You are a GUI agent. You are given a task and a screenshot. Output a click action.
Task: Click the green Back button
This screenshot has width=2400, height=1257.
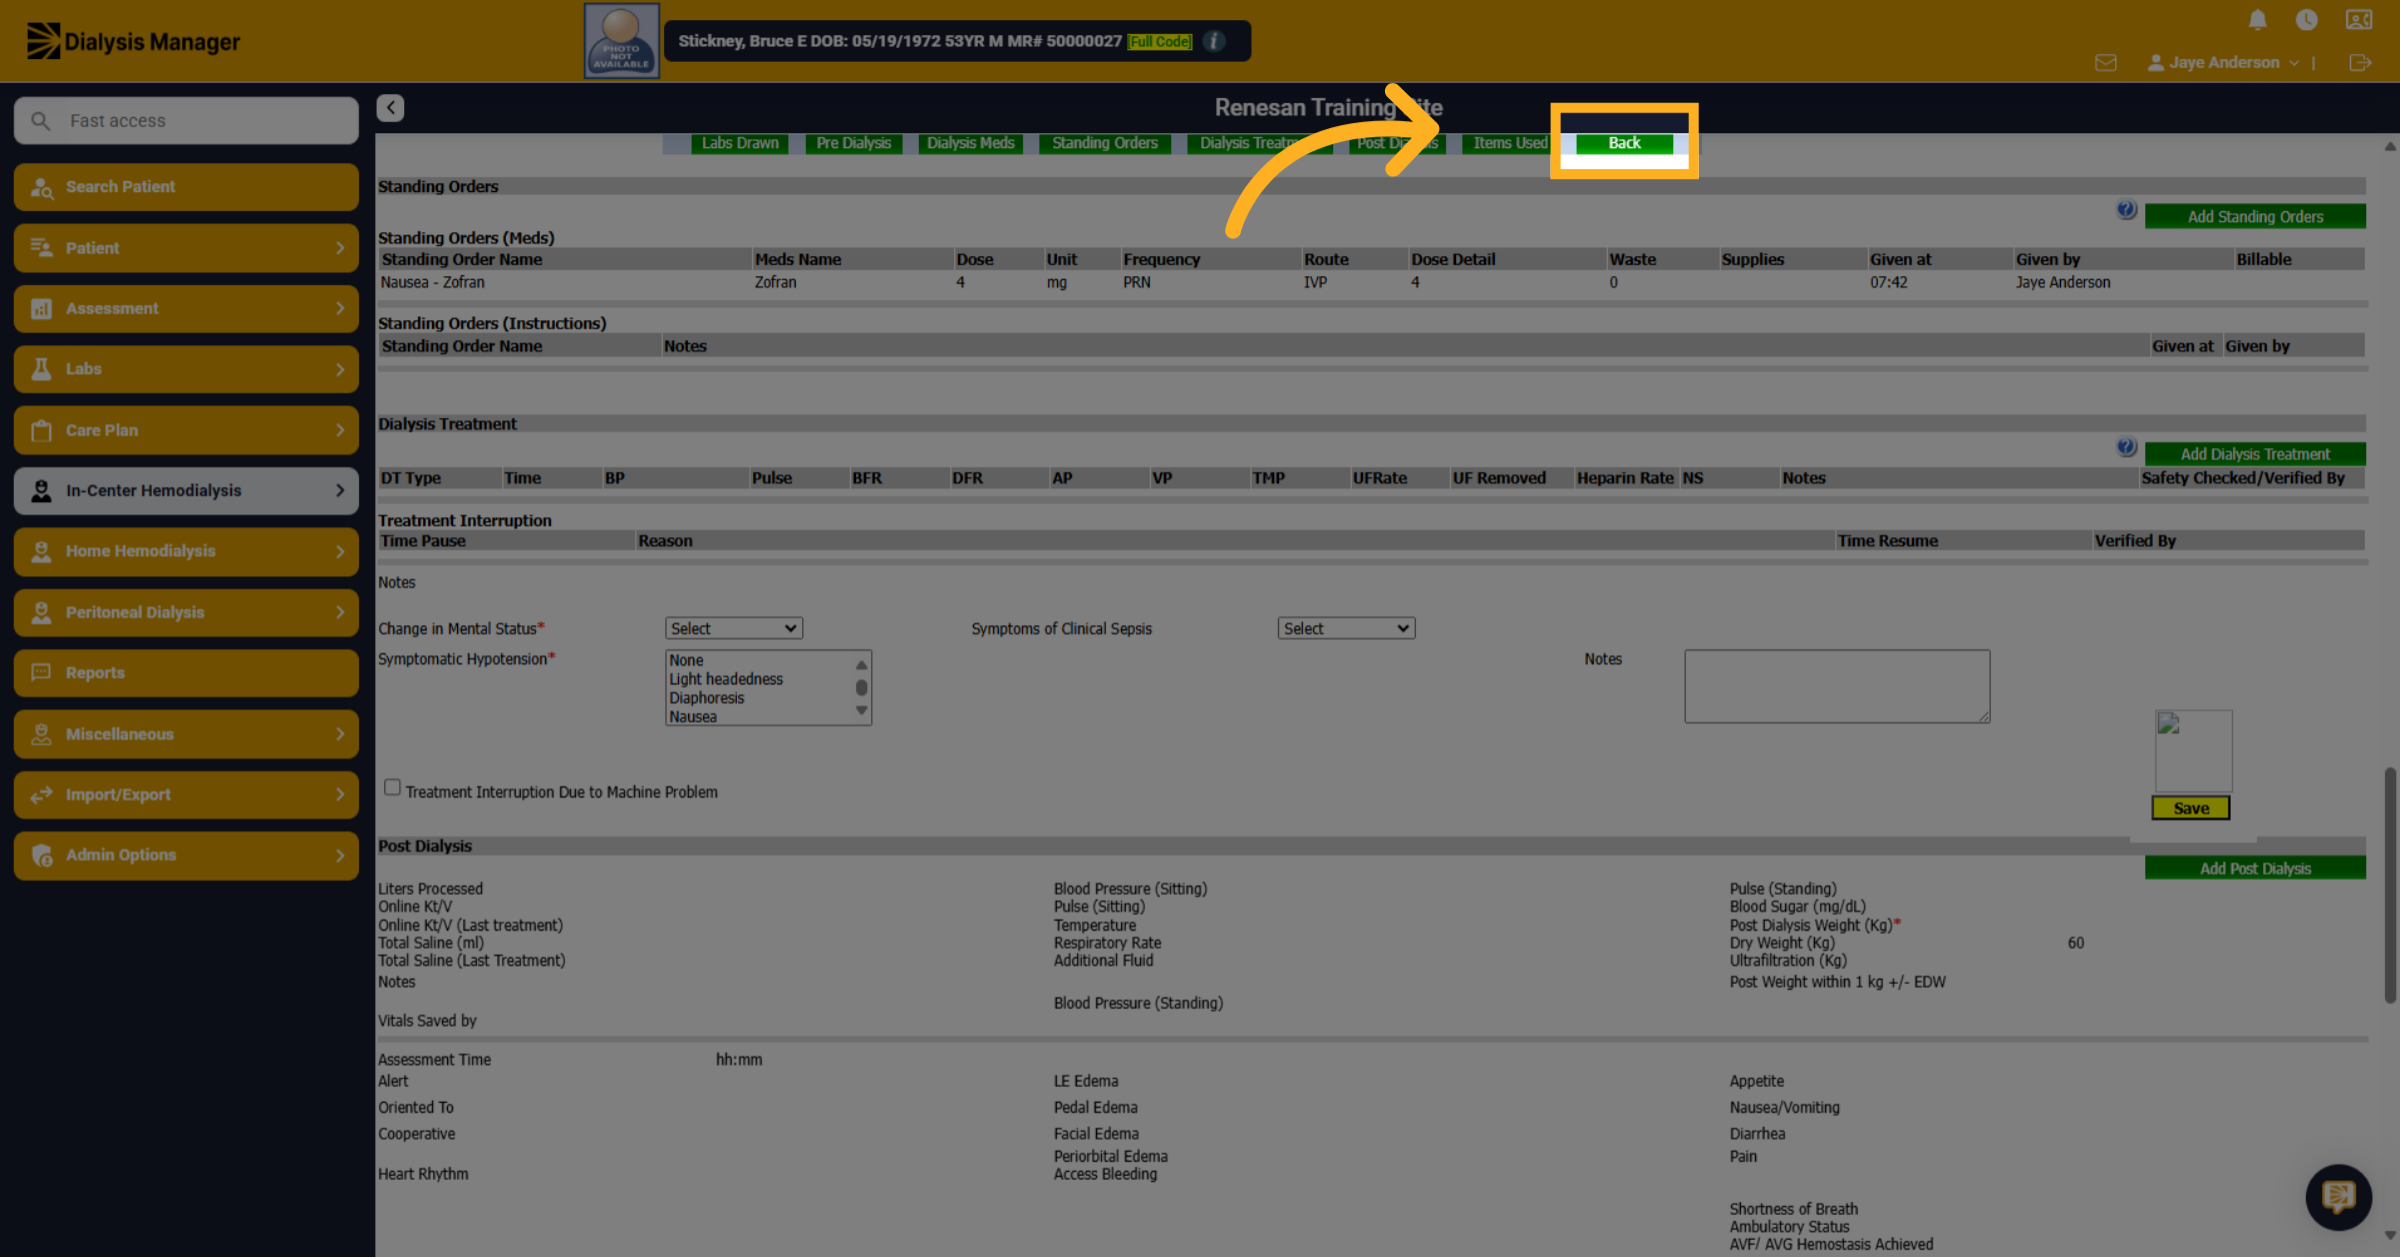(1624, 143)
